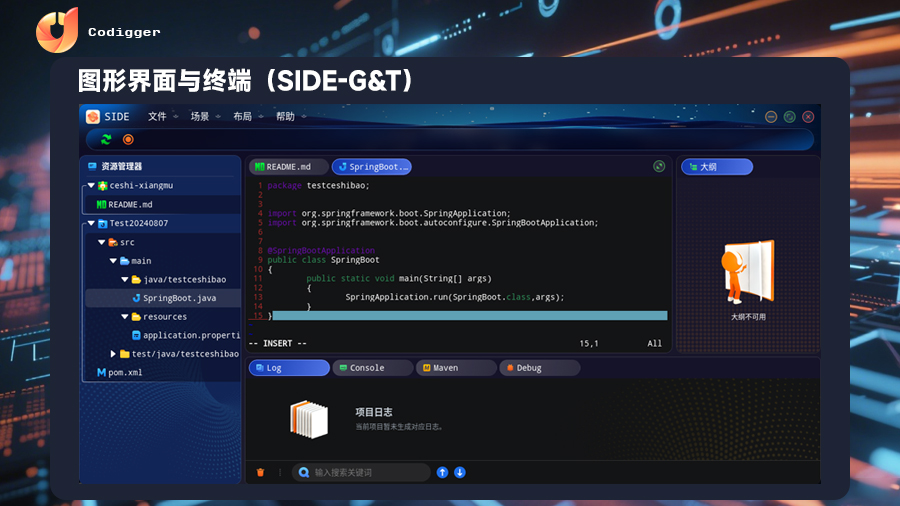900x506 pixels.
Task: Select the Console tab
Action: [373, 368]
